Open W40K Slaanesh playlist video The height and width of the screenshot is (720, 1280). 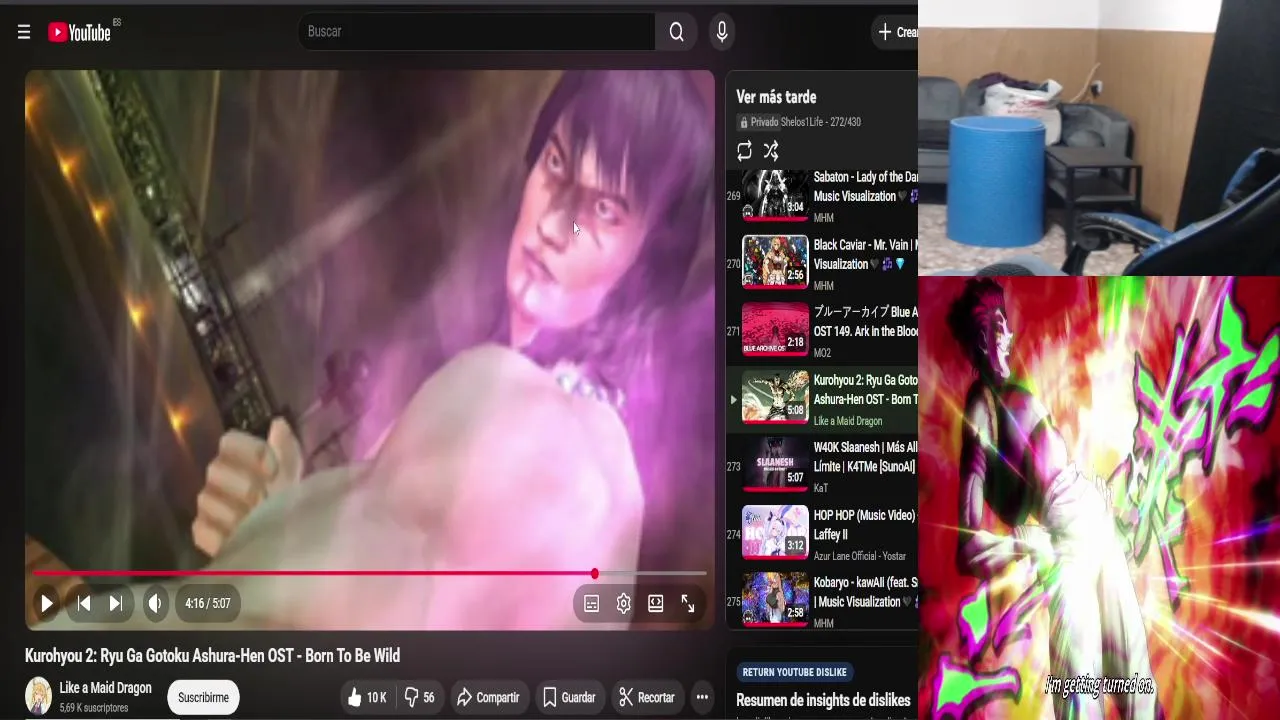click(x=822, y=467)
